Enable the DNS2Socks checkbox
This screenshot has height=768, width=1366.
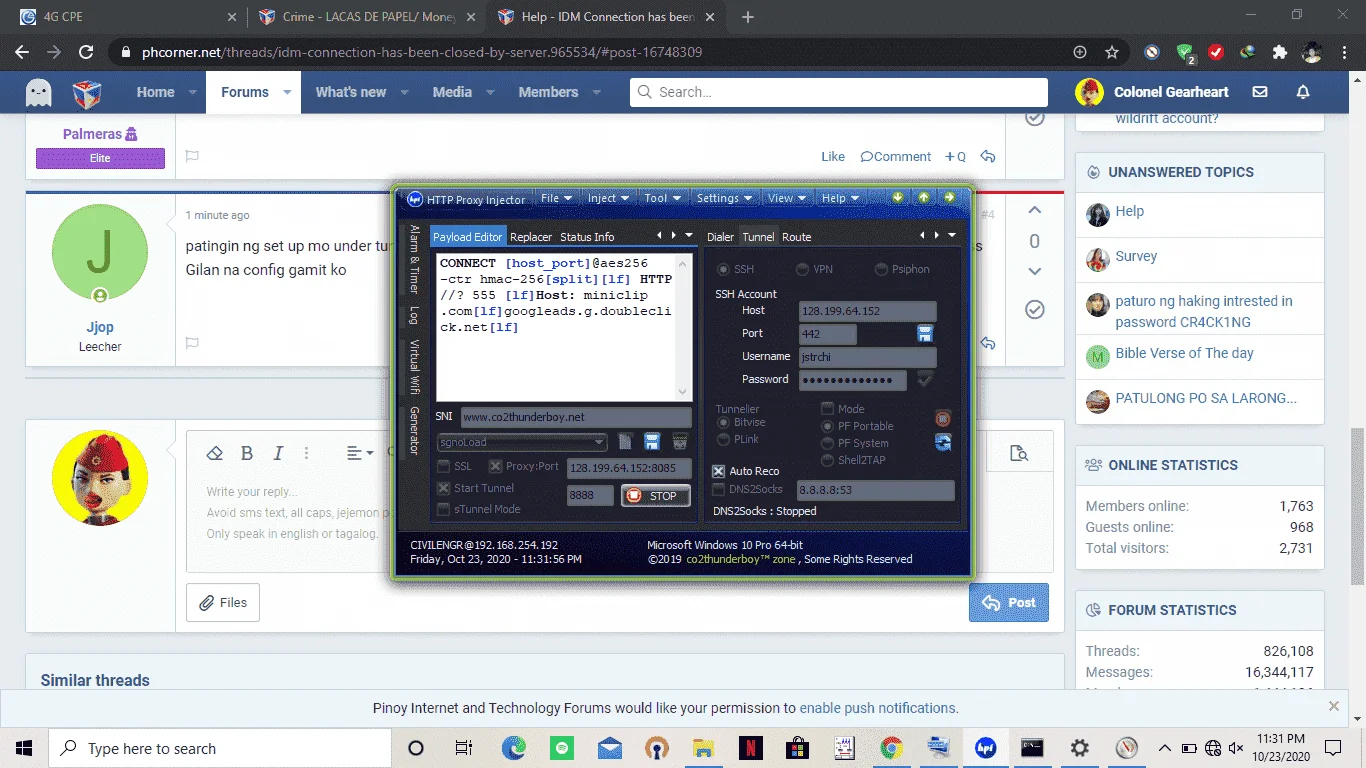pos(718,489)
